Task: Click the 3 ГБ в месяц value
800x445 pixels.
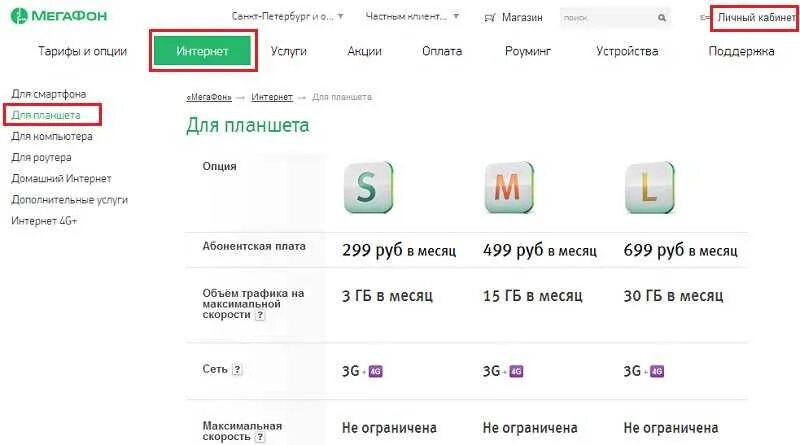Action: pos(387,295)
